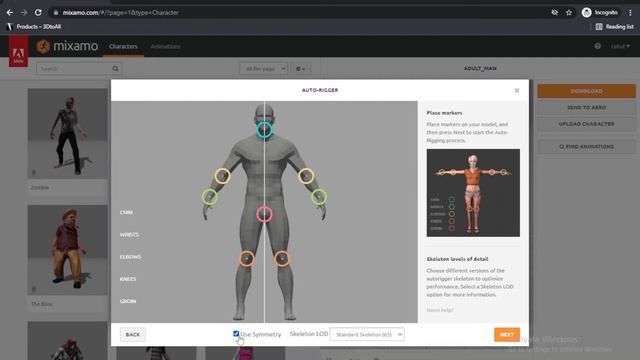640x360 pixels.
Task: Click the eye-crossed tracking protection icon
Action: point(554,13)
